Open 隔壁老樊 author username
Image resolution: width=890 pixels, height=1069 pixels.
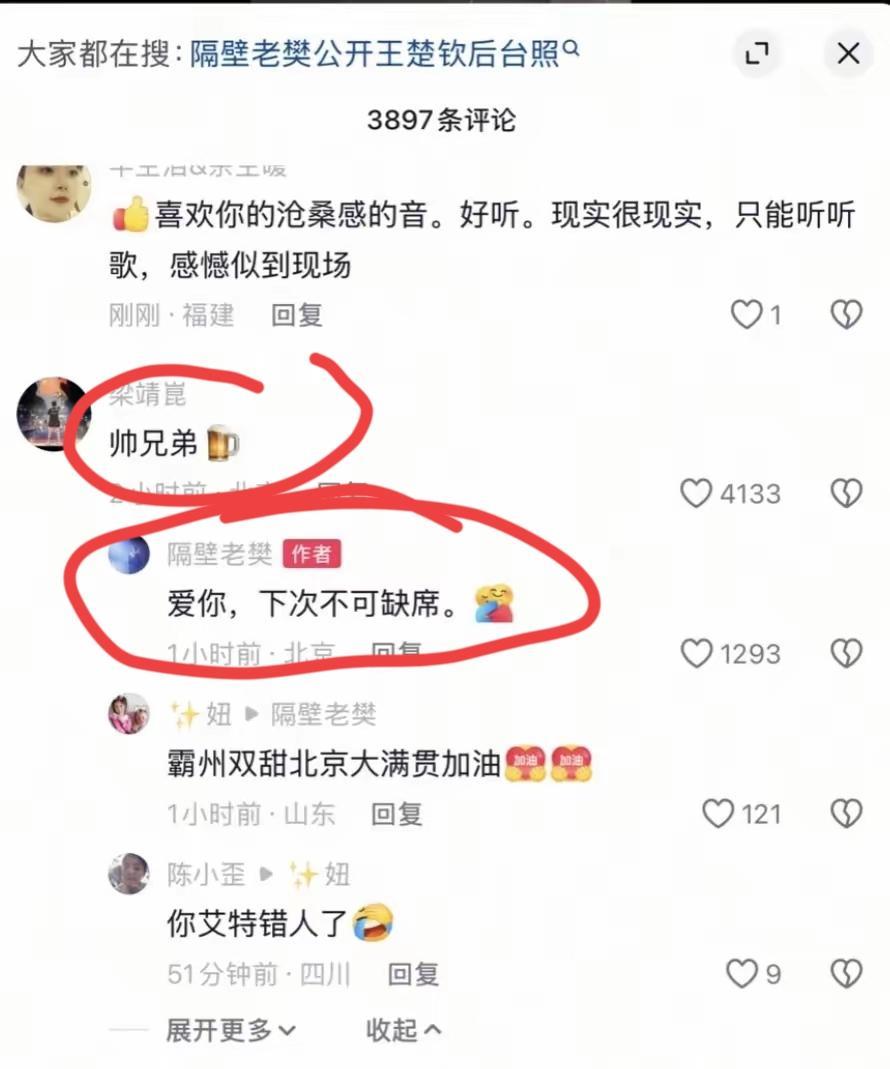point(220,554)
